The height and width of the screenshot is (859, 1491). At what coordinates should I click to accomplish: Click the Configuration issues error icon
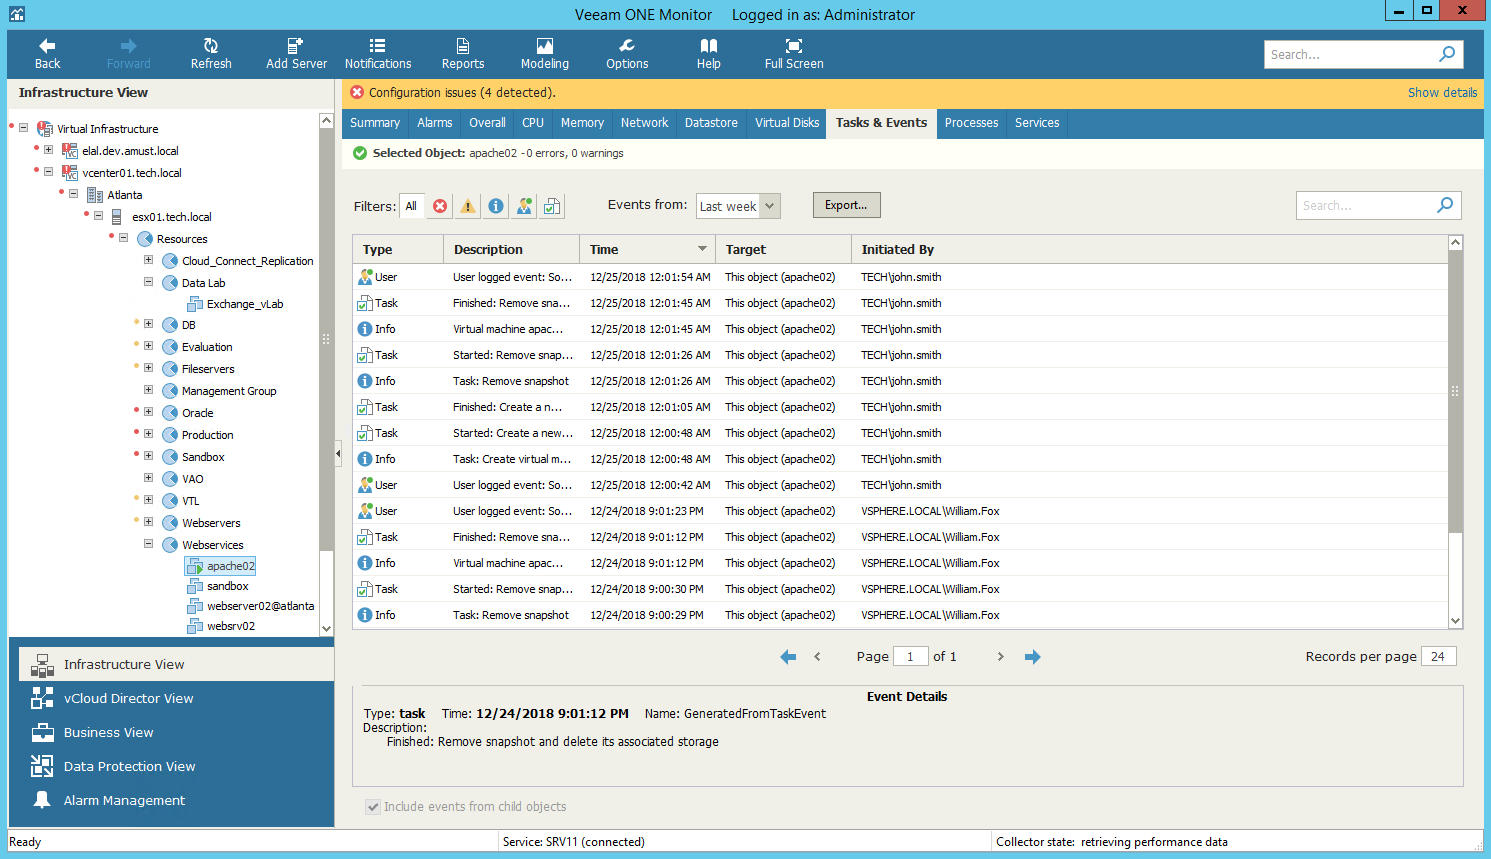[357, 92]
